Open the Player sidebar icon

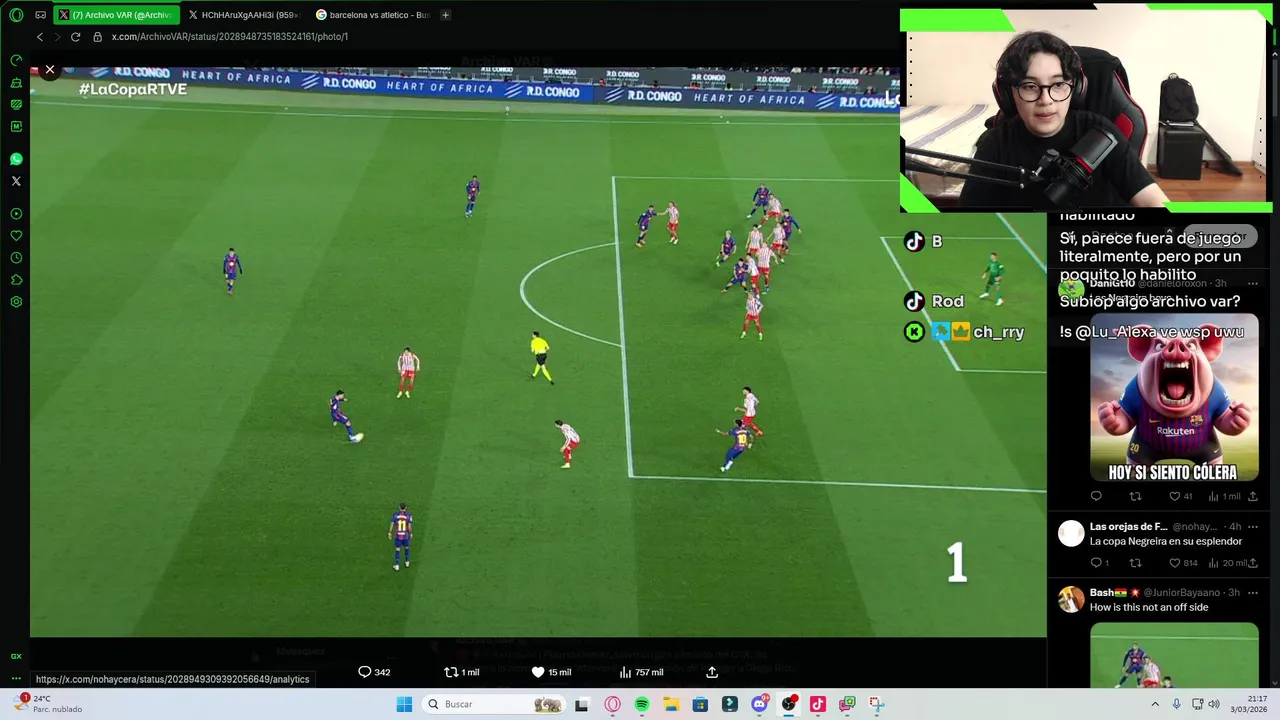click(x=16, y=214)
